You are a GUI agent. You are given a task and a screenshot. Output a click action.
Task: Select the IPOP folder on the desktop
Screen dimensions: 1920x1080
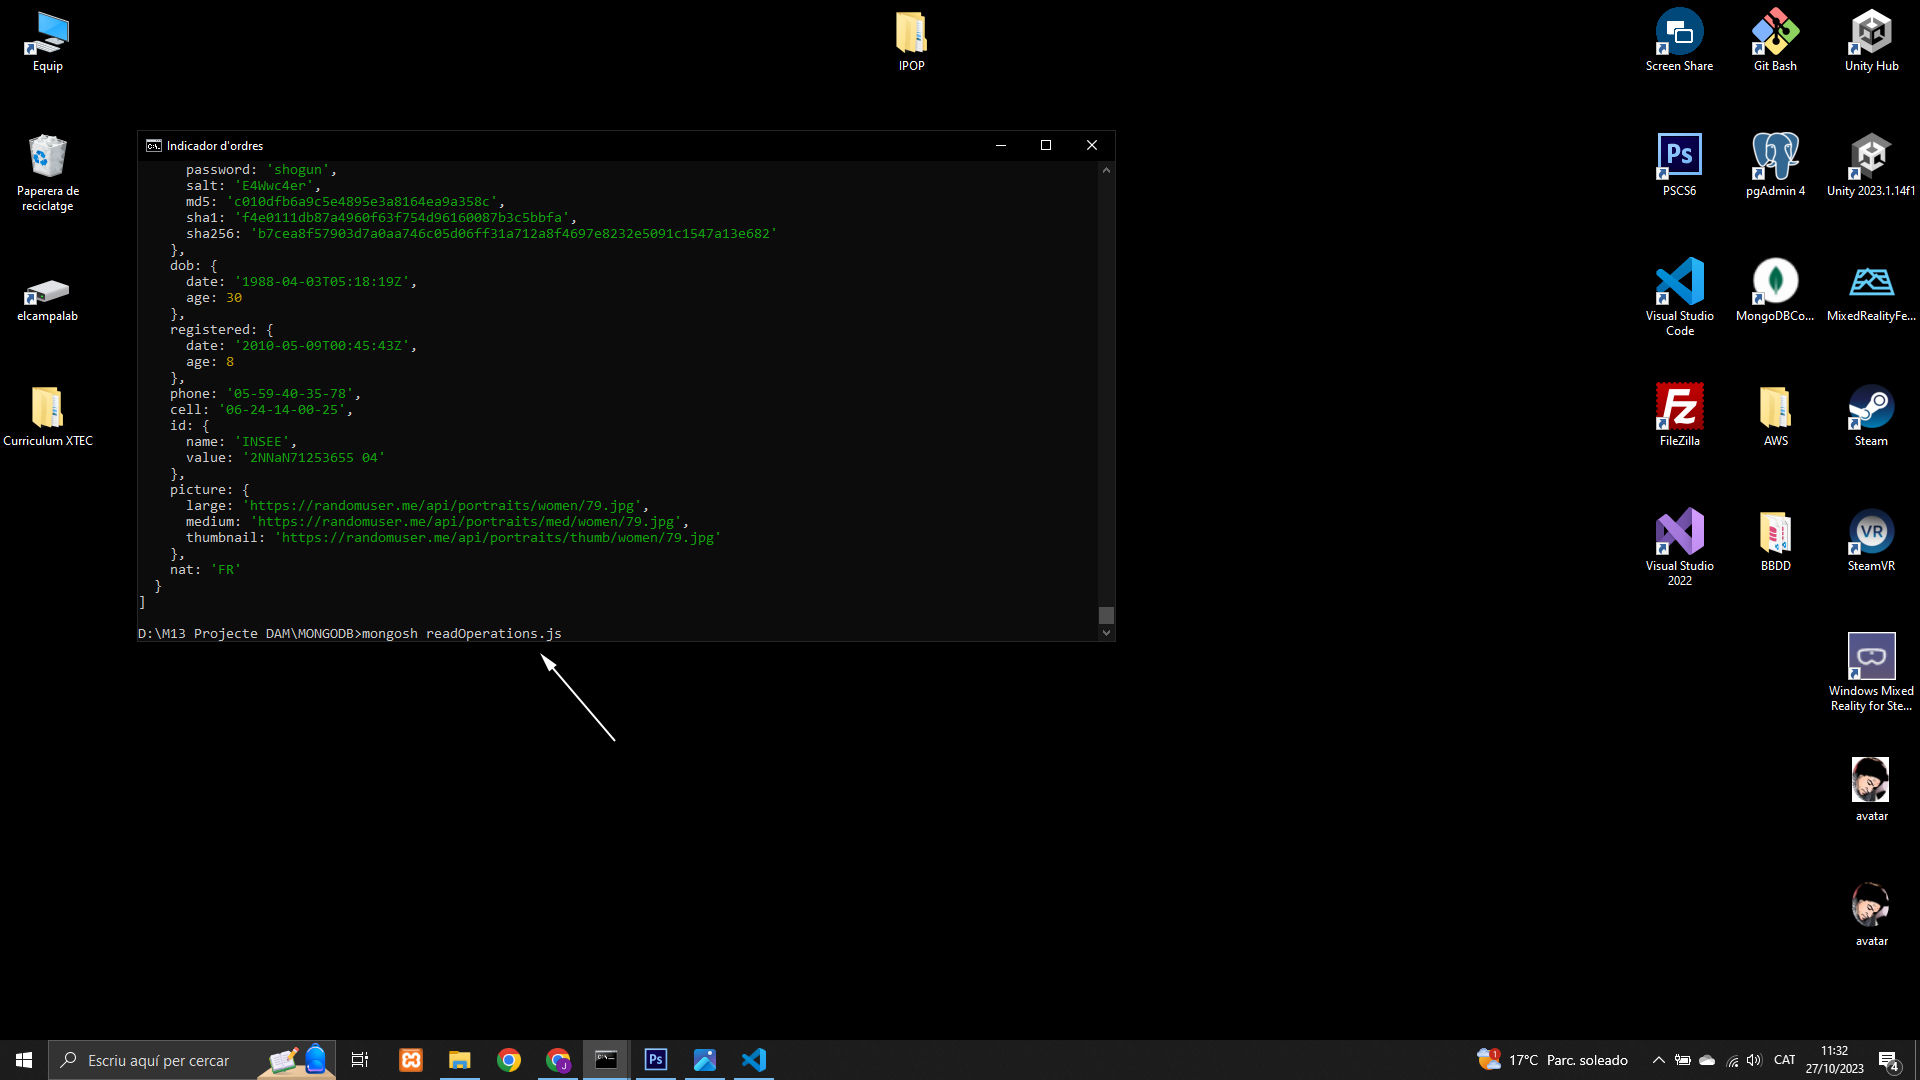[911, 41]
